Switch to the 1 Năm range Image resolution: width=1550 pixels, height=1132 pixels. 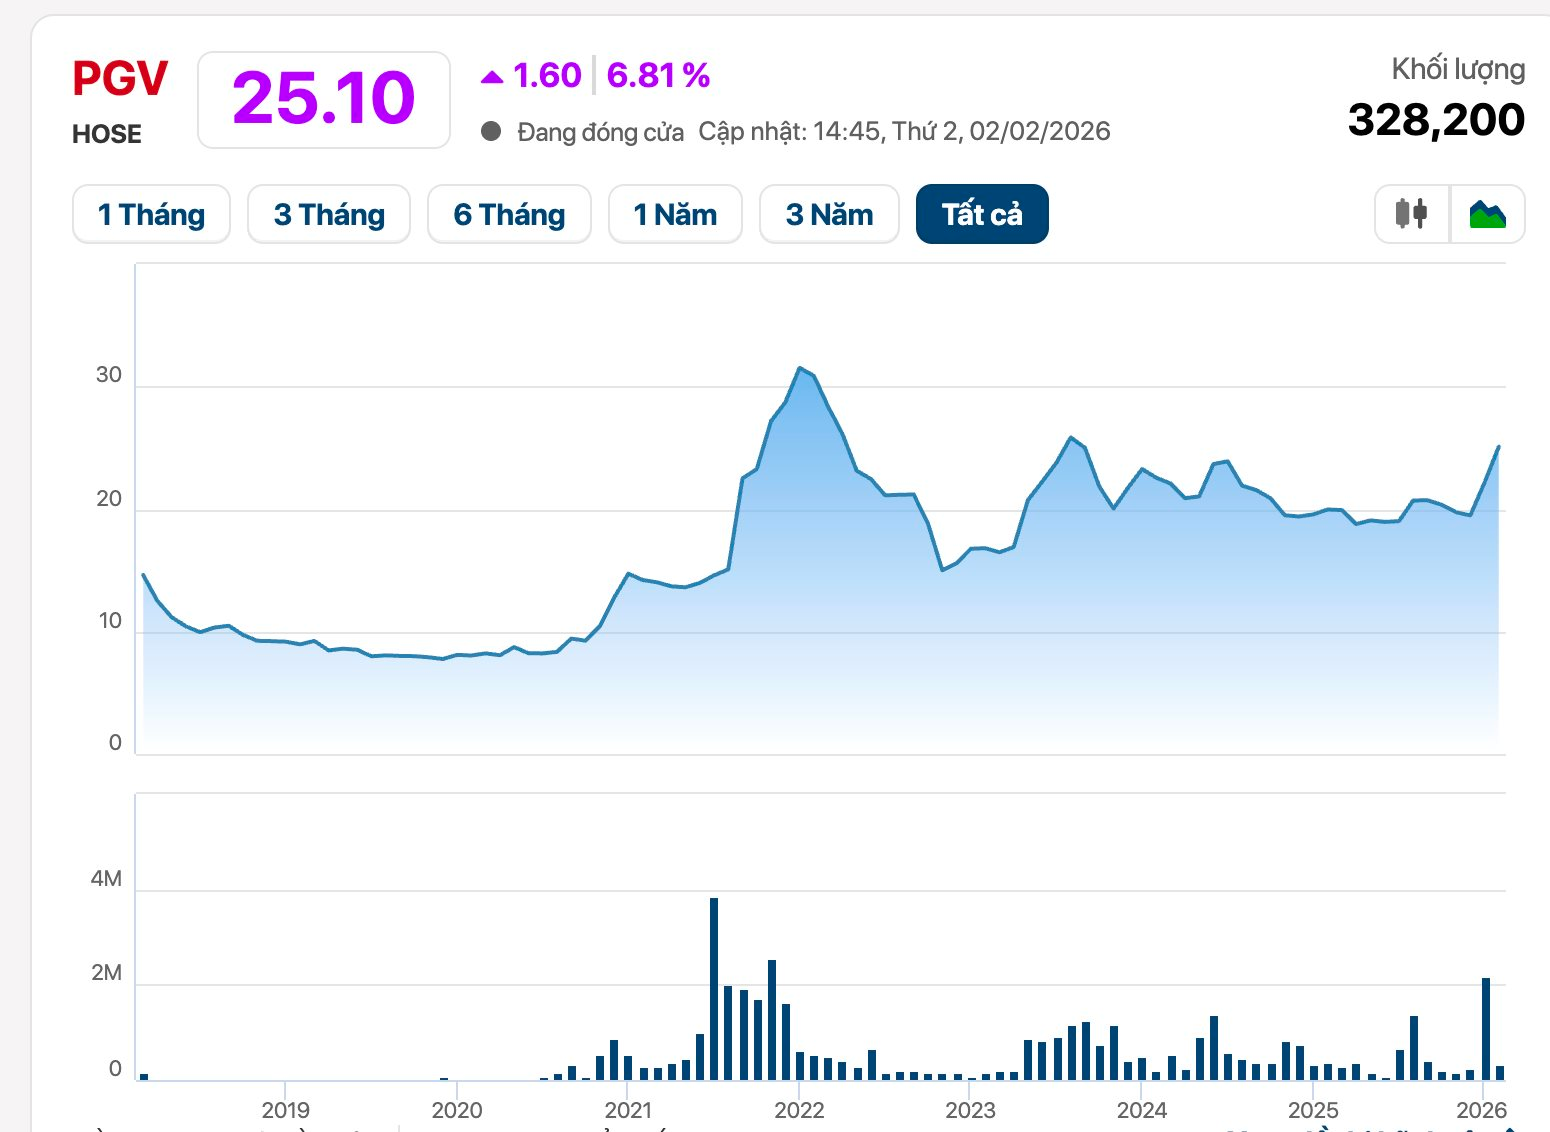click(x=675, y=214)
